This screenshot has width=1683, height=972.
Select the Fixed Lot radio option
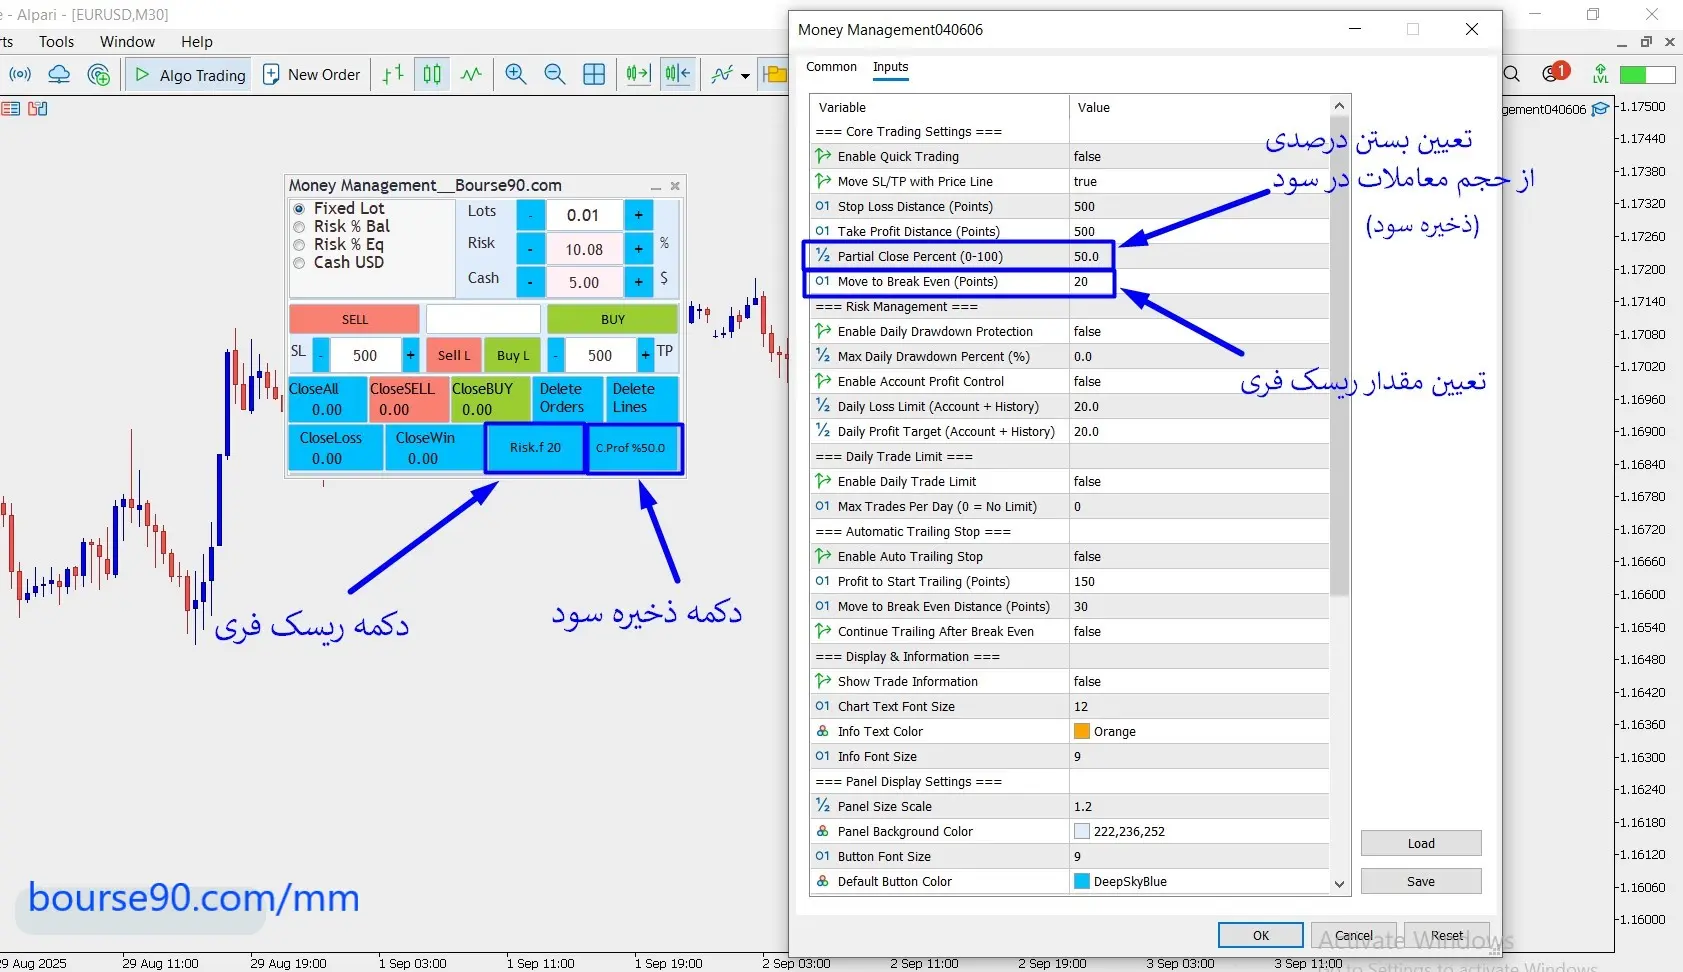(x=299, y=209)
